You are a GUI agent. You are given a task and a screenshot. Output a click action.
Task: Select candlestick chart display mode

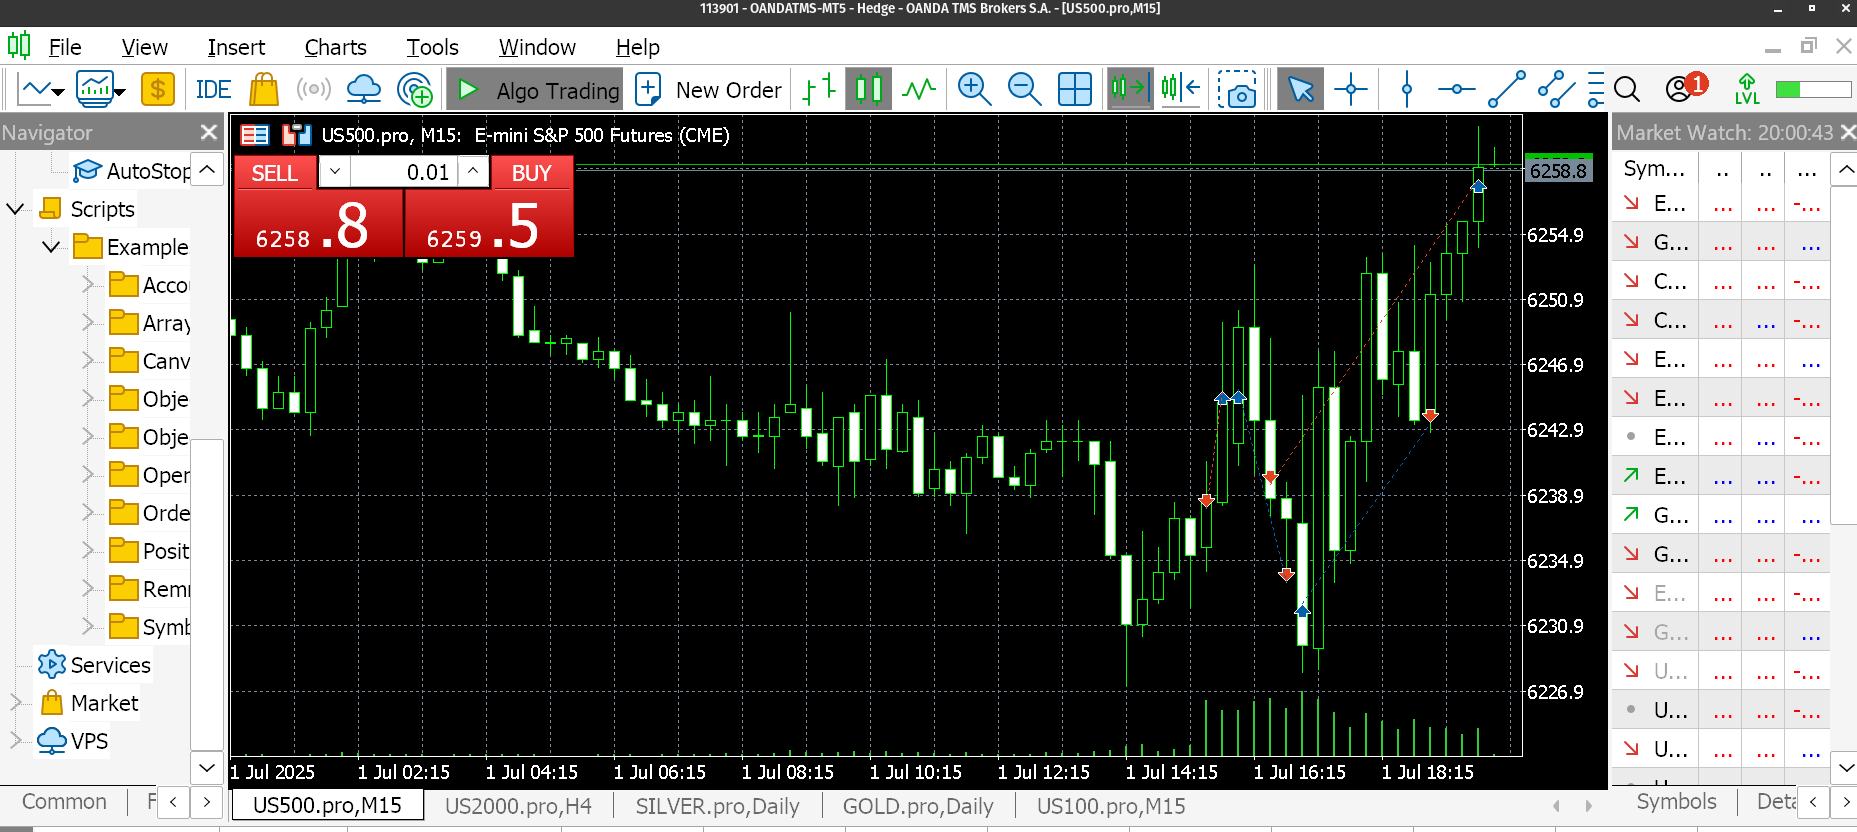[869, 90]
